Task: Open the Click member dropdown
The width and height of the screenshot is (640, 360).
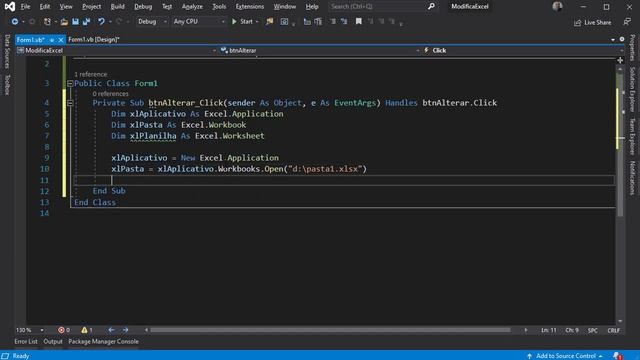Action: 524,51
